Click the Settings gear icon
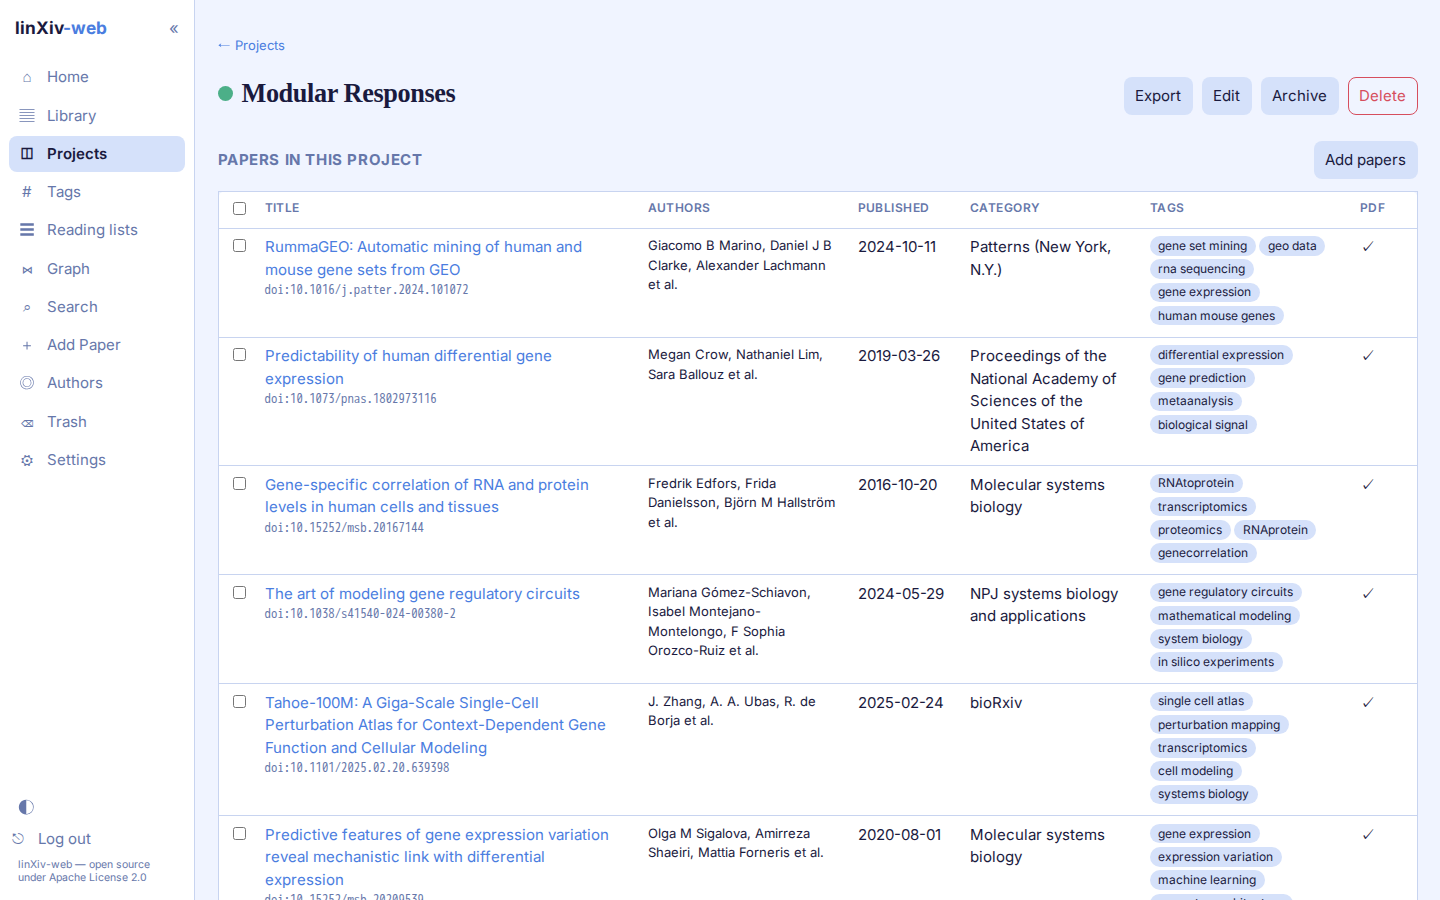 click(27, 460)
